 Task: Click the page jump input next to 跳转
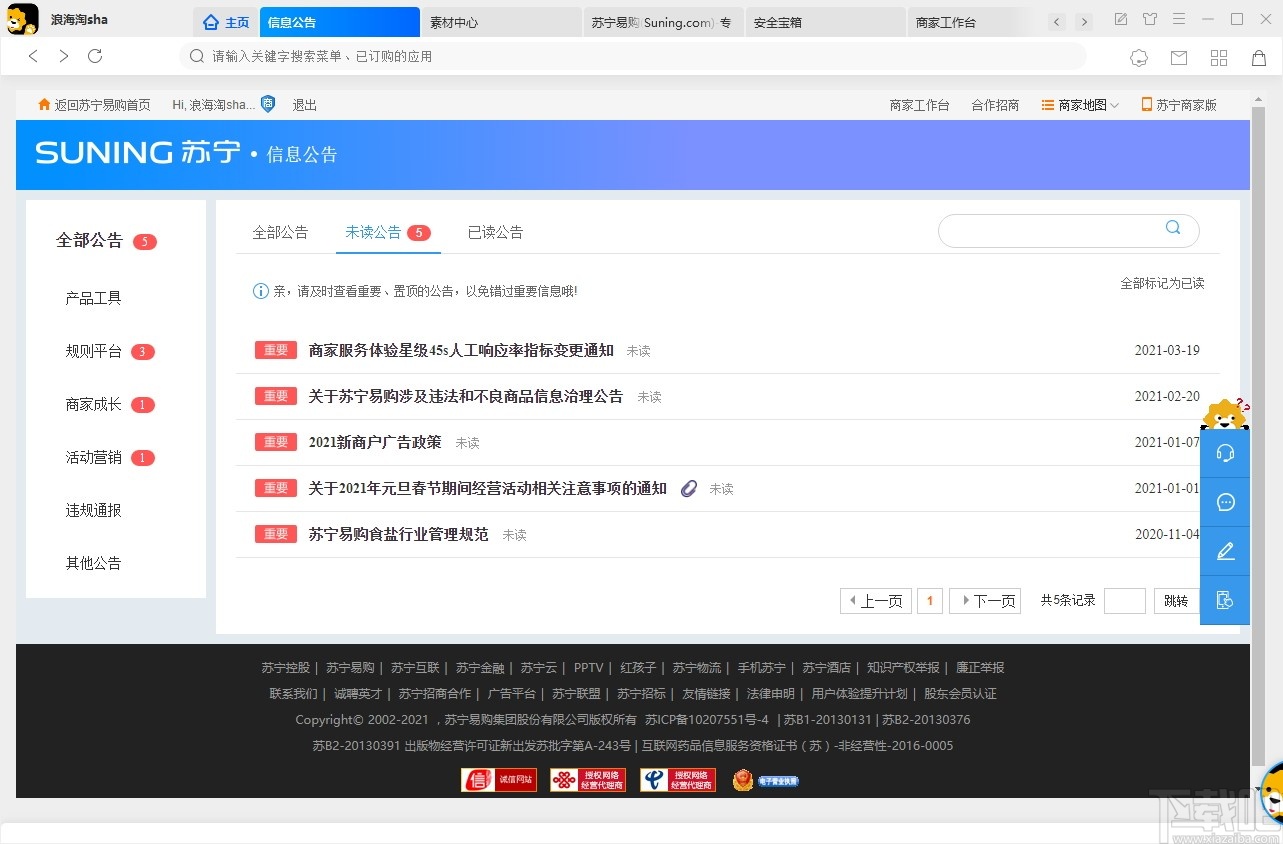click(x=1124, y=600)
